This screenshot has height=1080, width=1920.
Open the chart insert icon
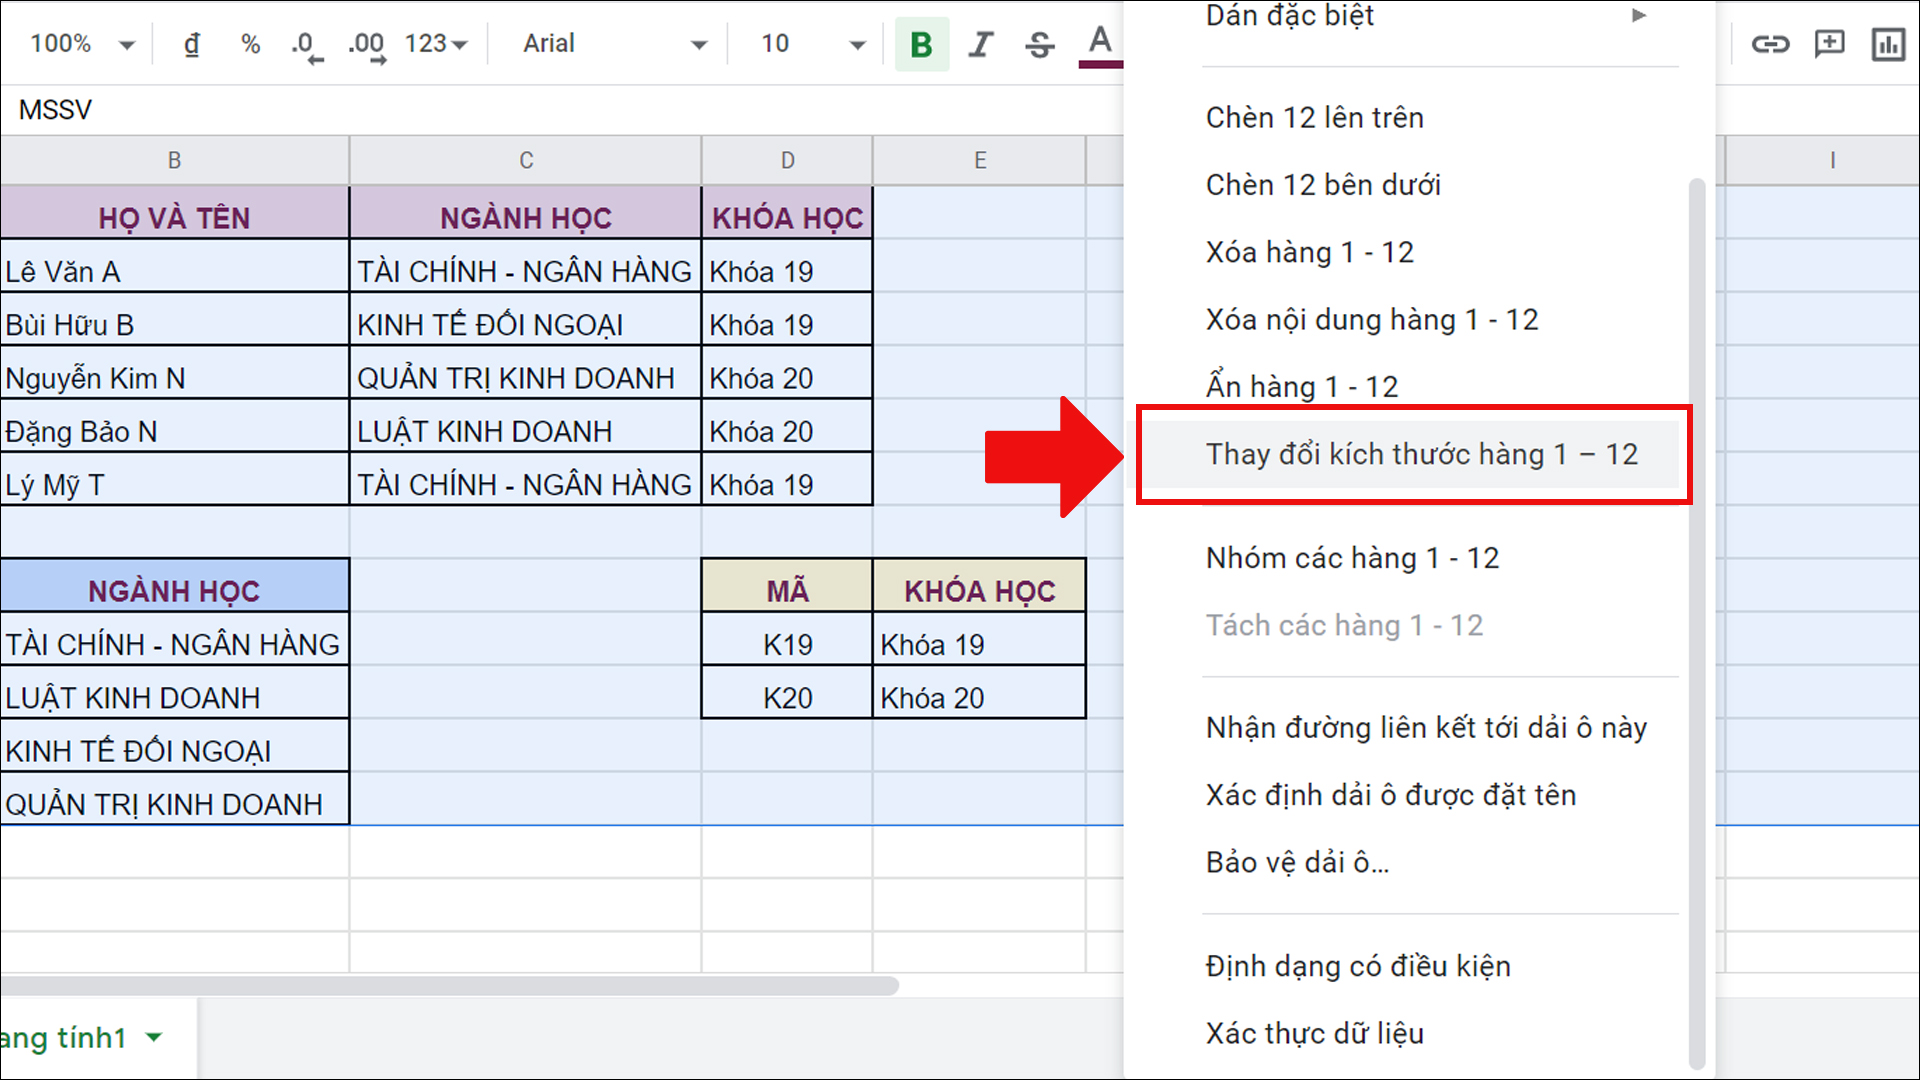(x=1888, y=44)
